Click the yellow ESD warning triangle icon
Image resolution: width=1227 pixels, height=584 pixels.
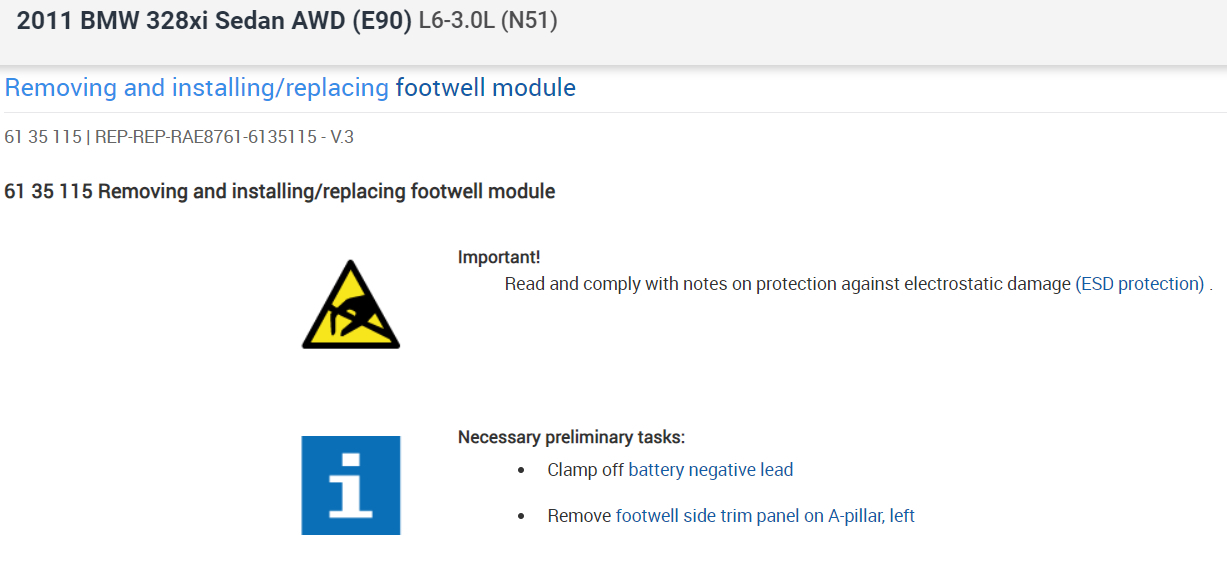[351, 306]
